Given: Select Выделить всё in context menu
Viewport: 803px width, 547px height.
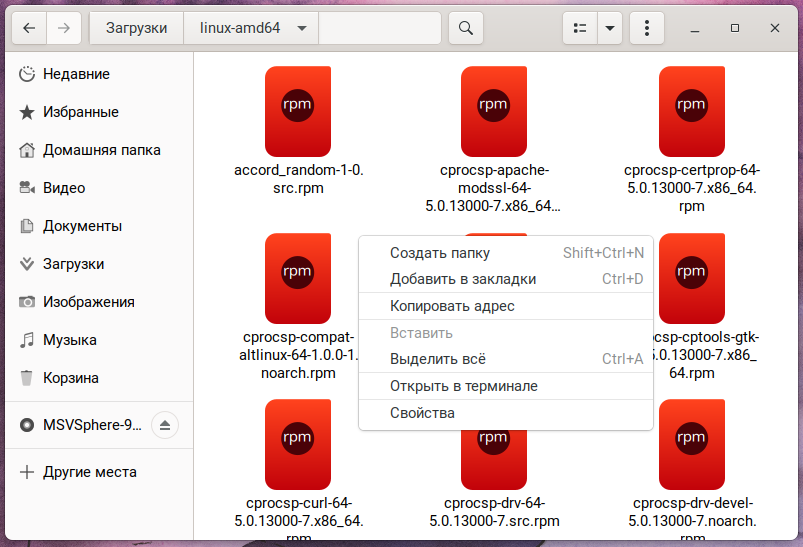Looking at the screenshot, I should 438,359.
